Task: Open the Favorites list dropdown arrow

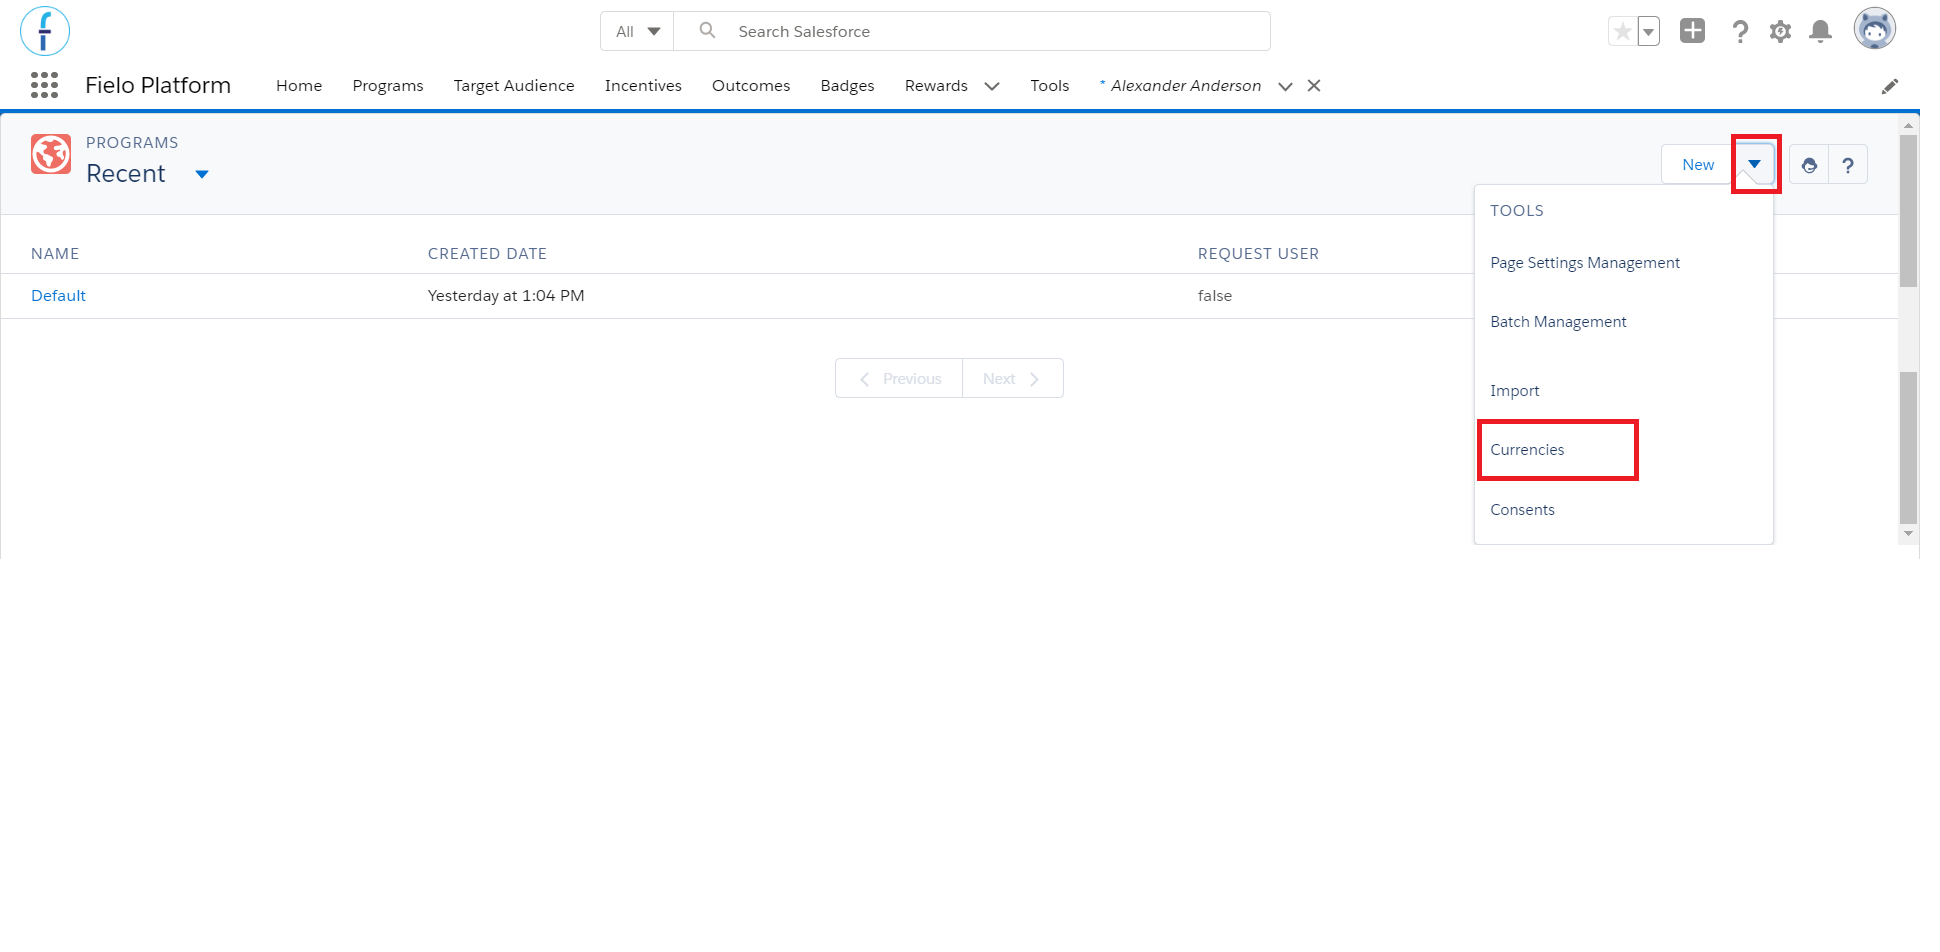Action: [x=1649, y=31]
